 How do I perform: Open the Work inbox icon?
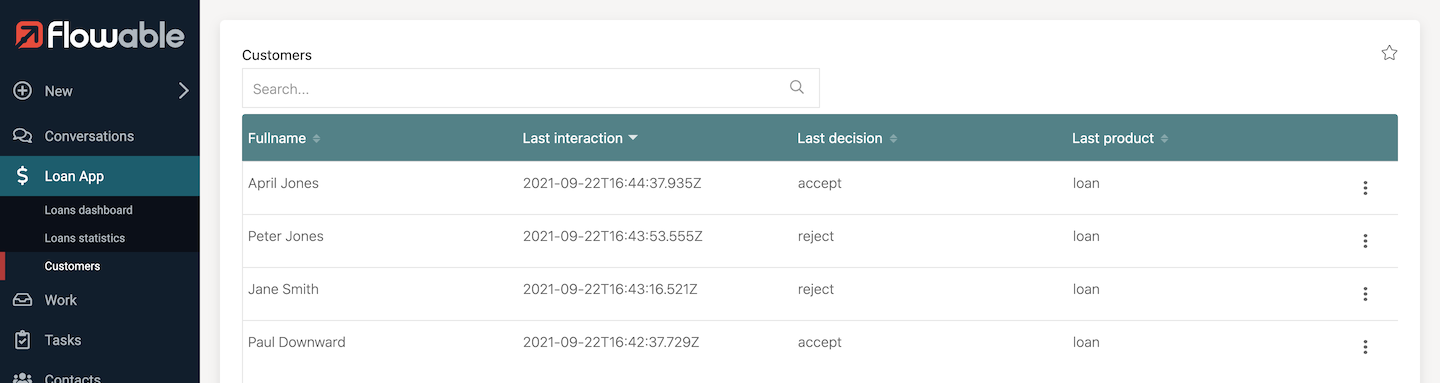(22, 300)
